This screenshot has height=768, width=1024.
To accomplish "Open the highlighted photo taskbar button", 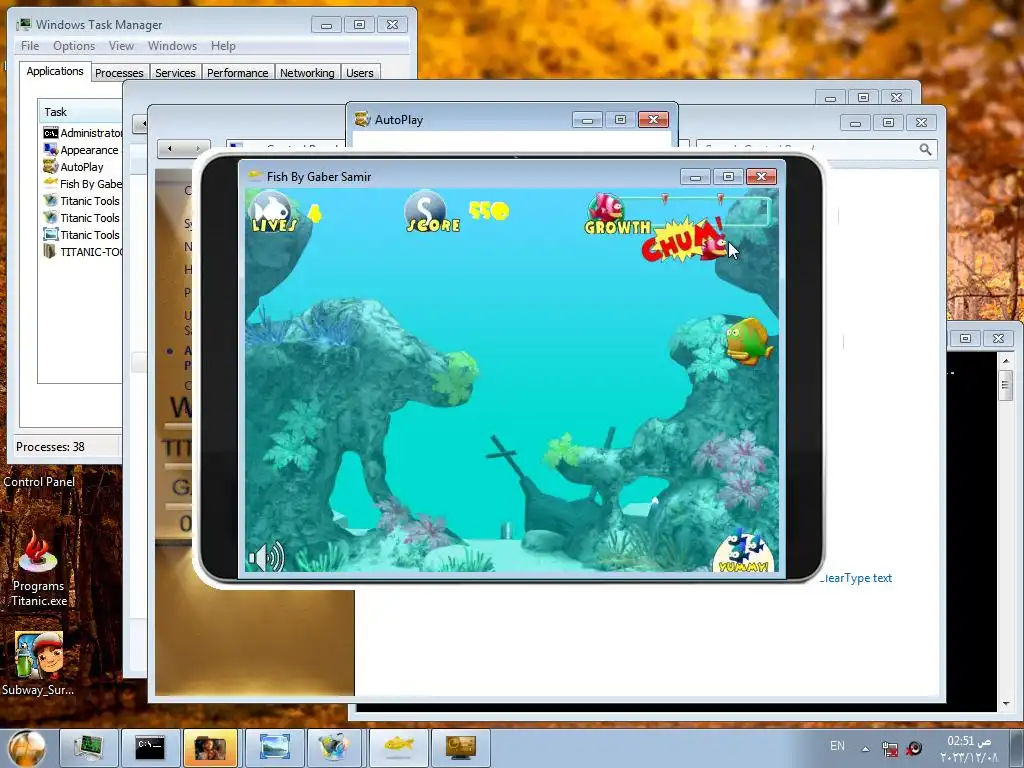I will coord(210,748).
